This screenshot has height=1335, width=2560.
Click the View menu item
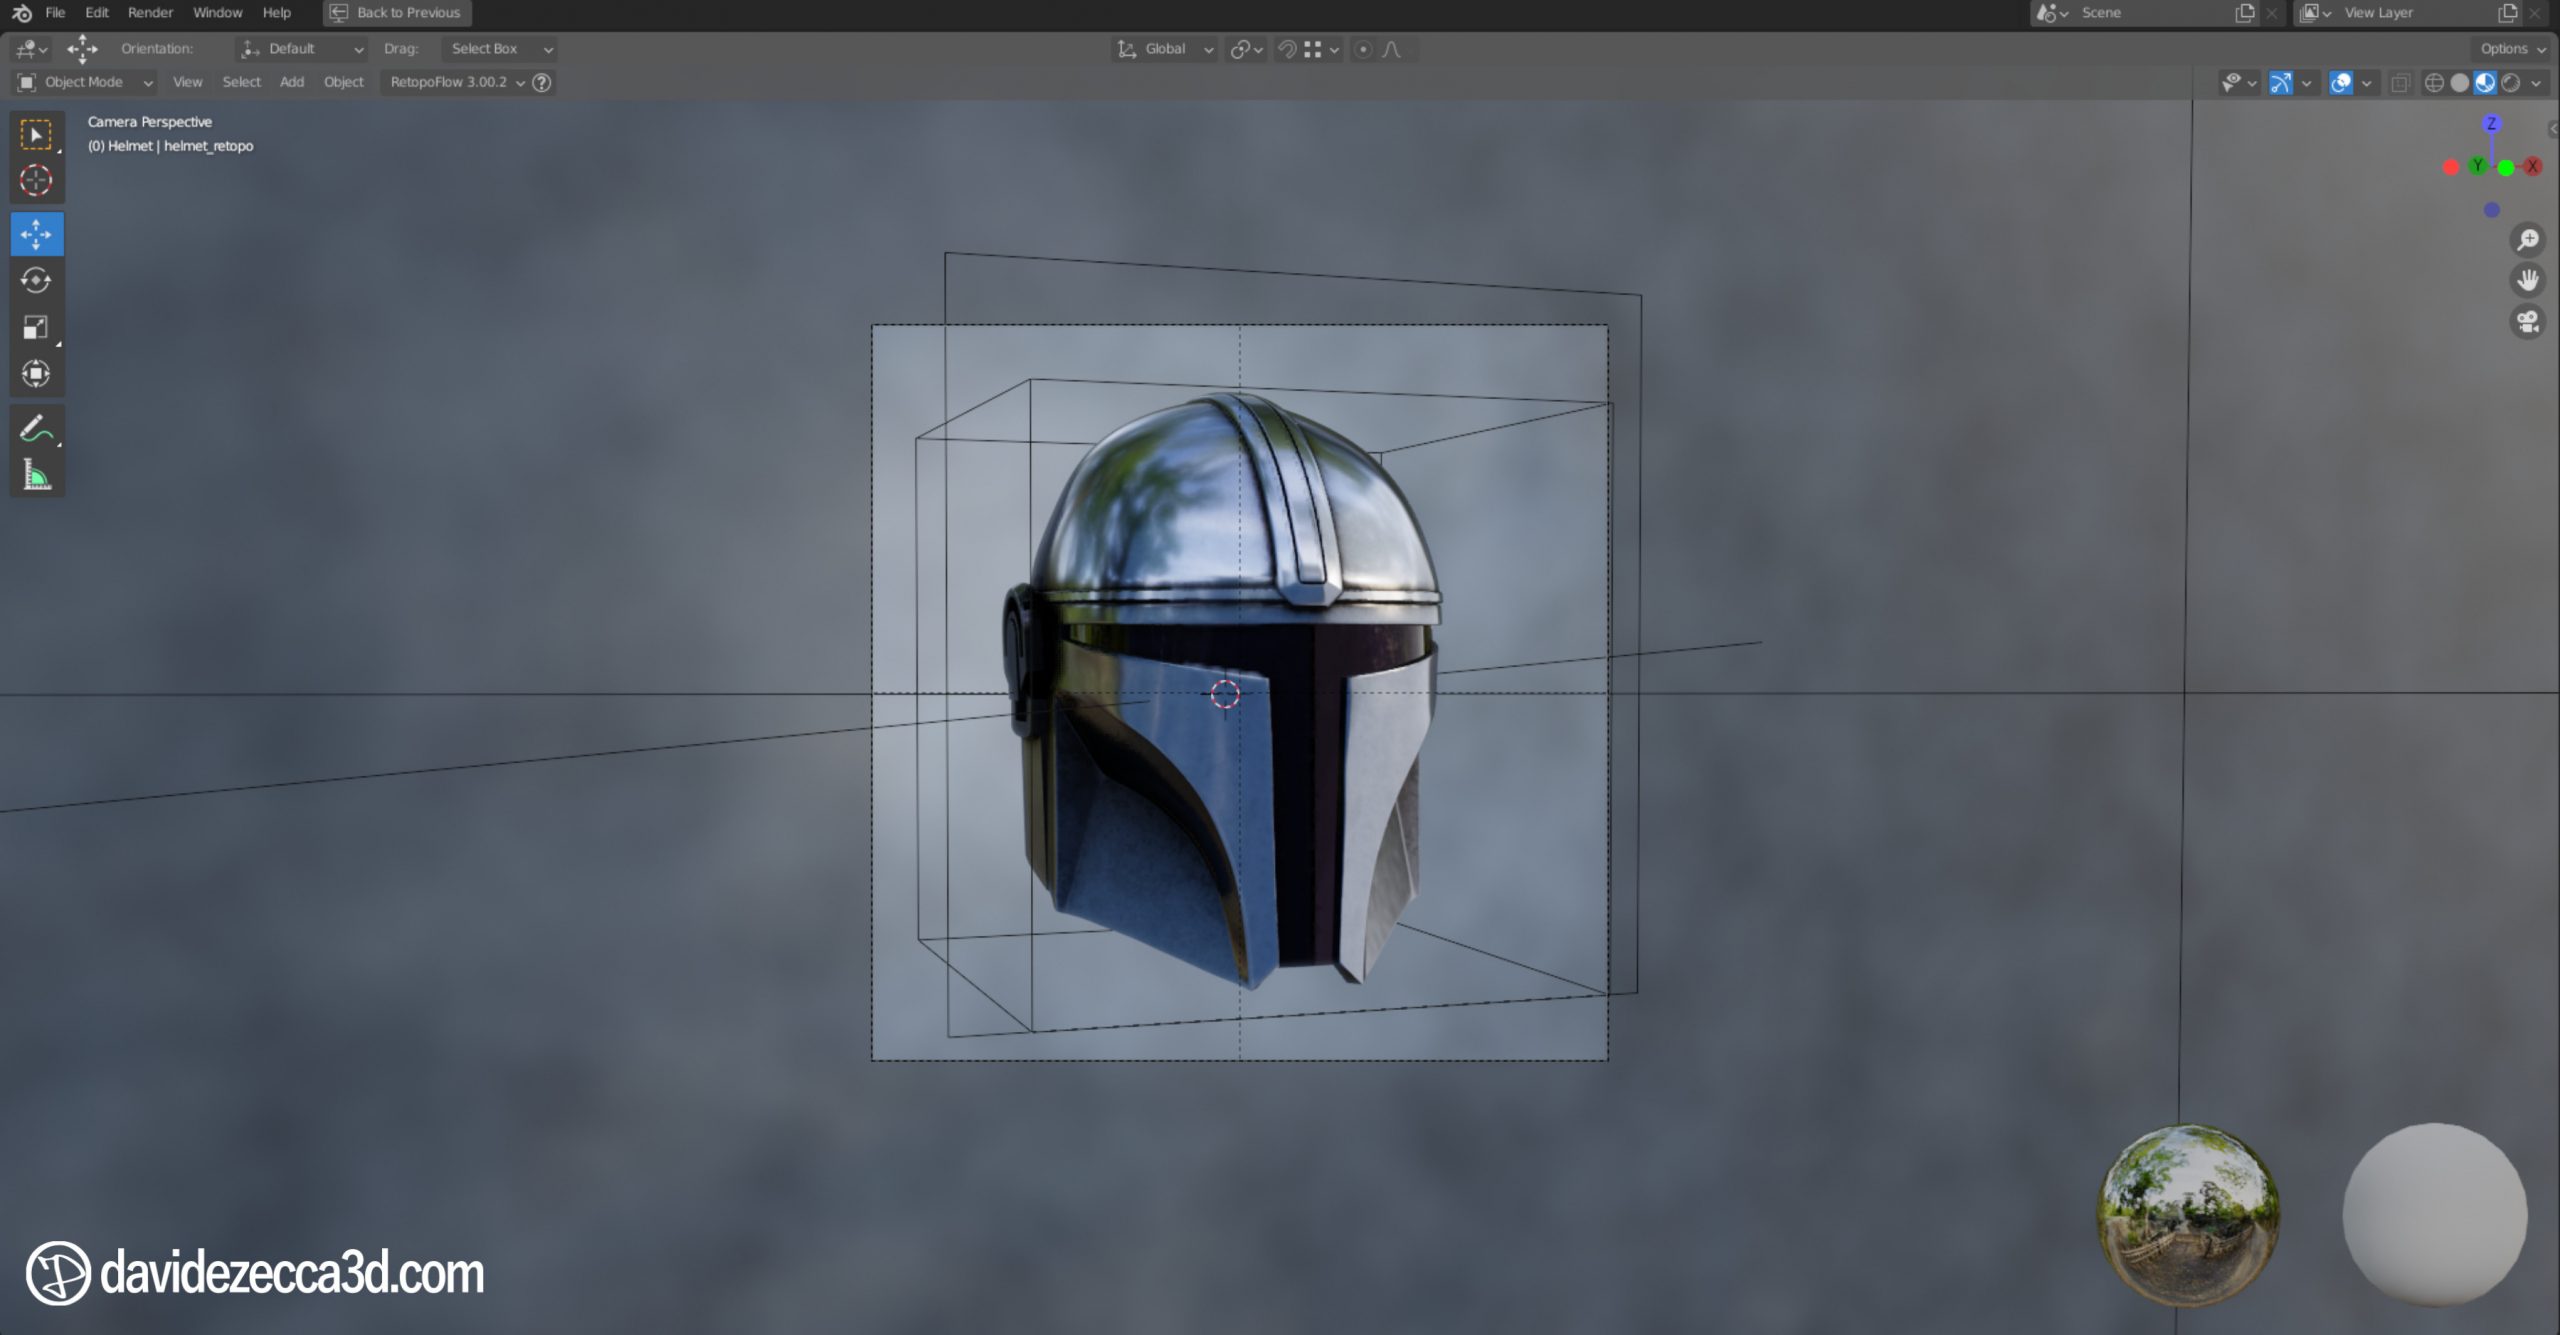[185, 81]
